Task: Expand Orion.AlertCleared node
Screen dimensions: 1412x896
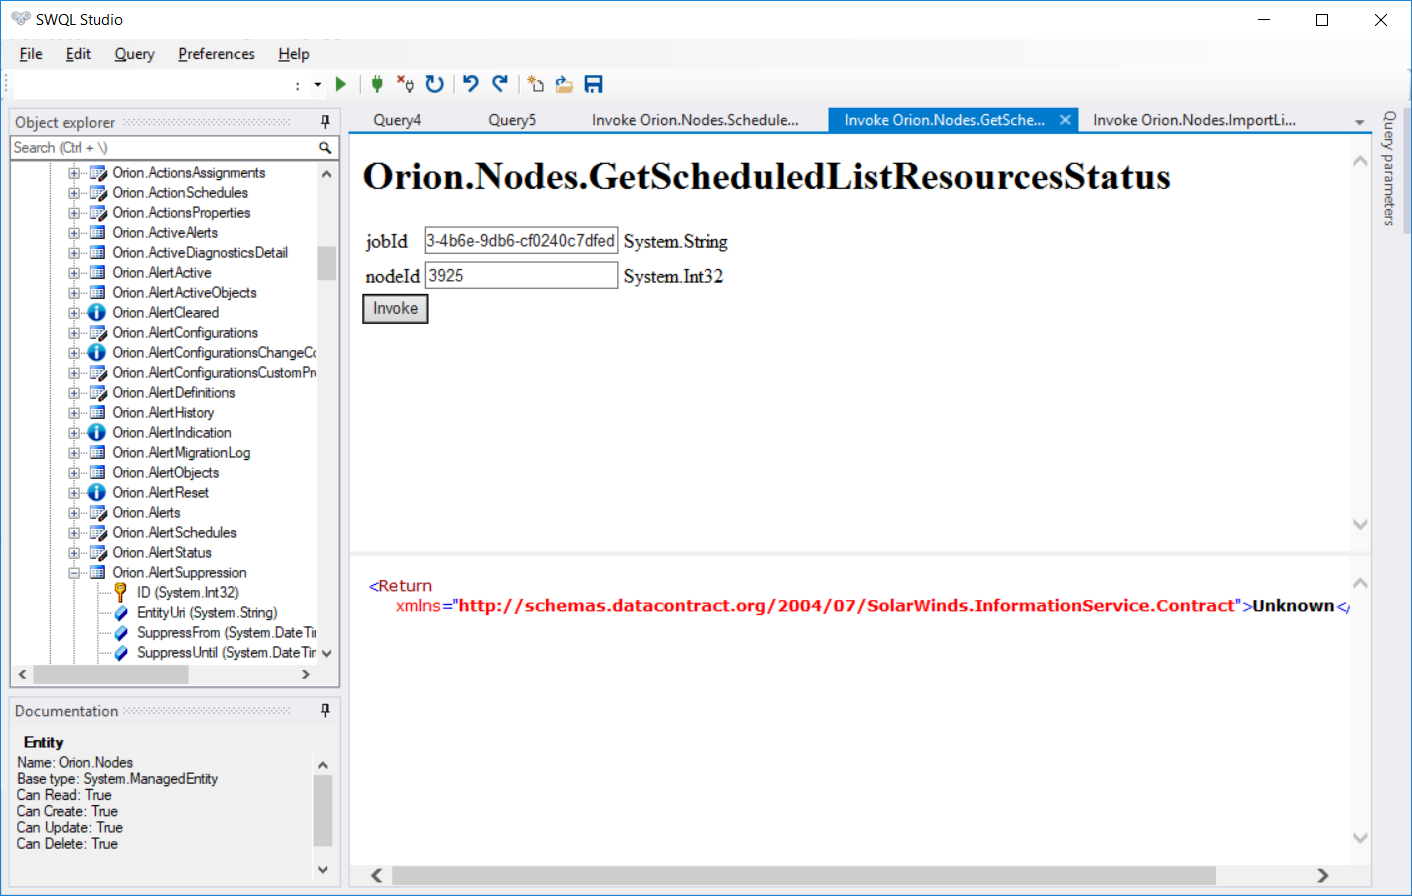Action: [74, 313]
